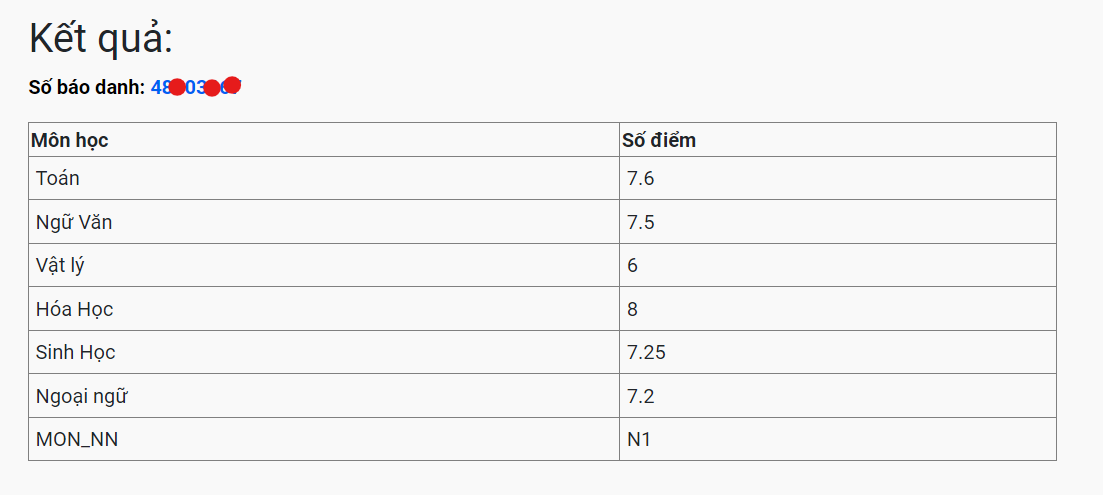
Task: Select the "Số điểm" column header
Action: pos(659,140)
